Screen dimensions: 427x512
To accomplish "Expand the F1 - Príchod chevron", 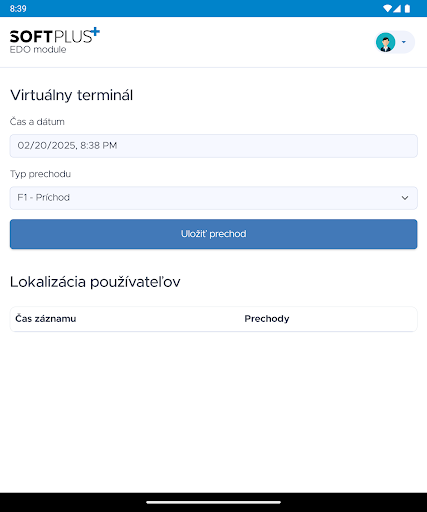I will (405, 198).
